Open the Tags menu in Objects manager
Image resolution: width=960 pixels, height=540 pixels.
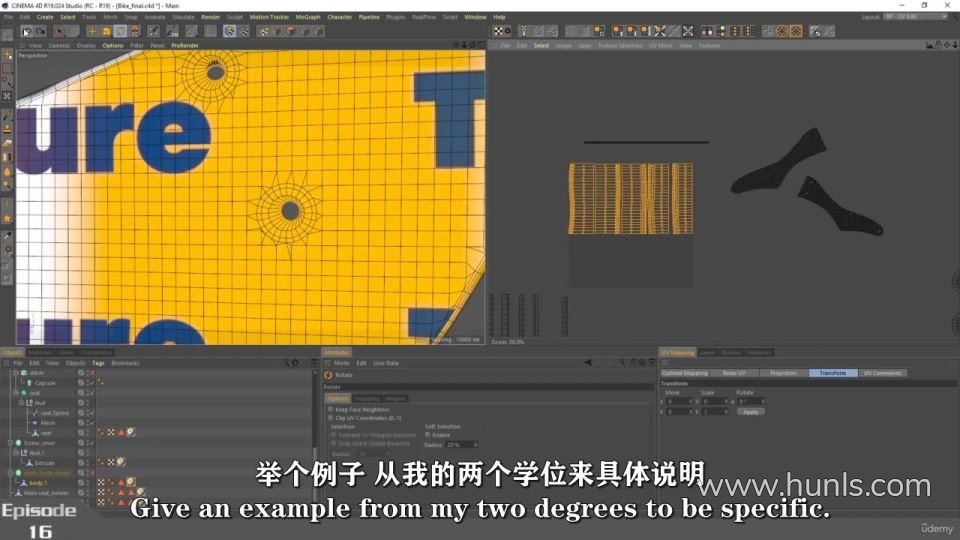click(98, 363)
